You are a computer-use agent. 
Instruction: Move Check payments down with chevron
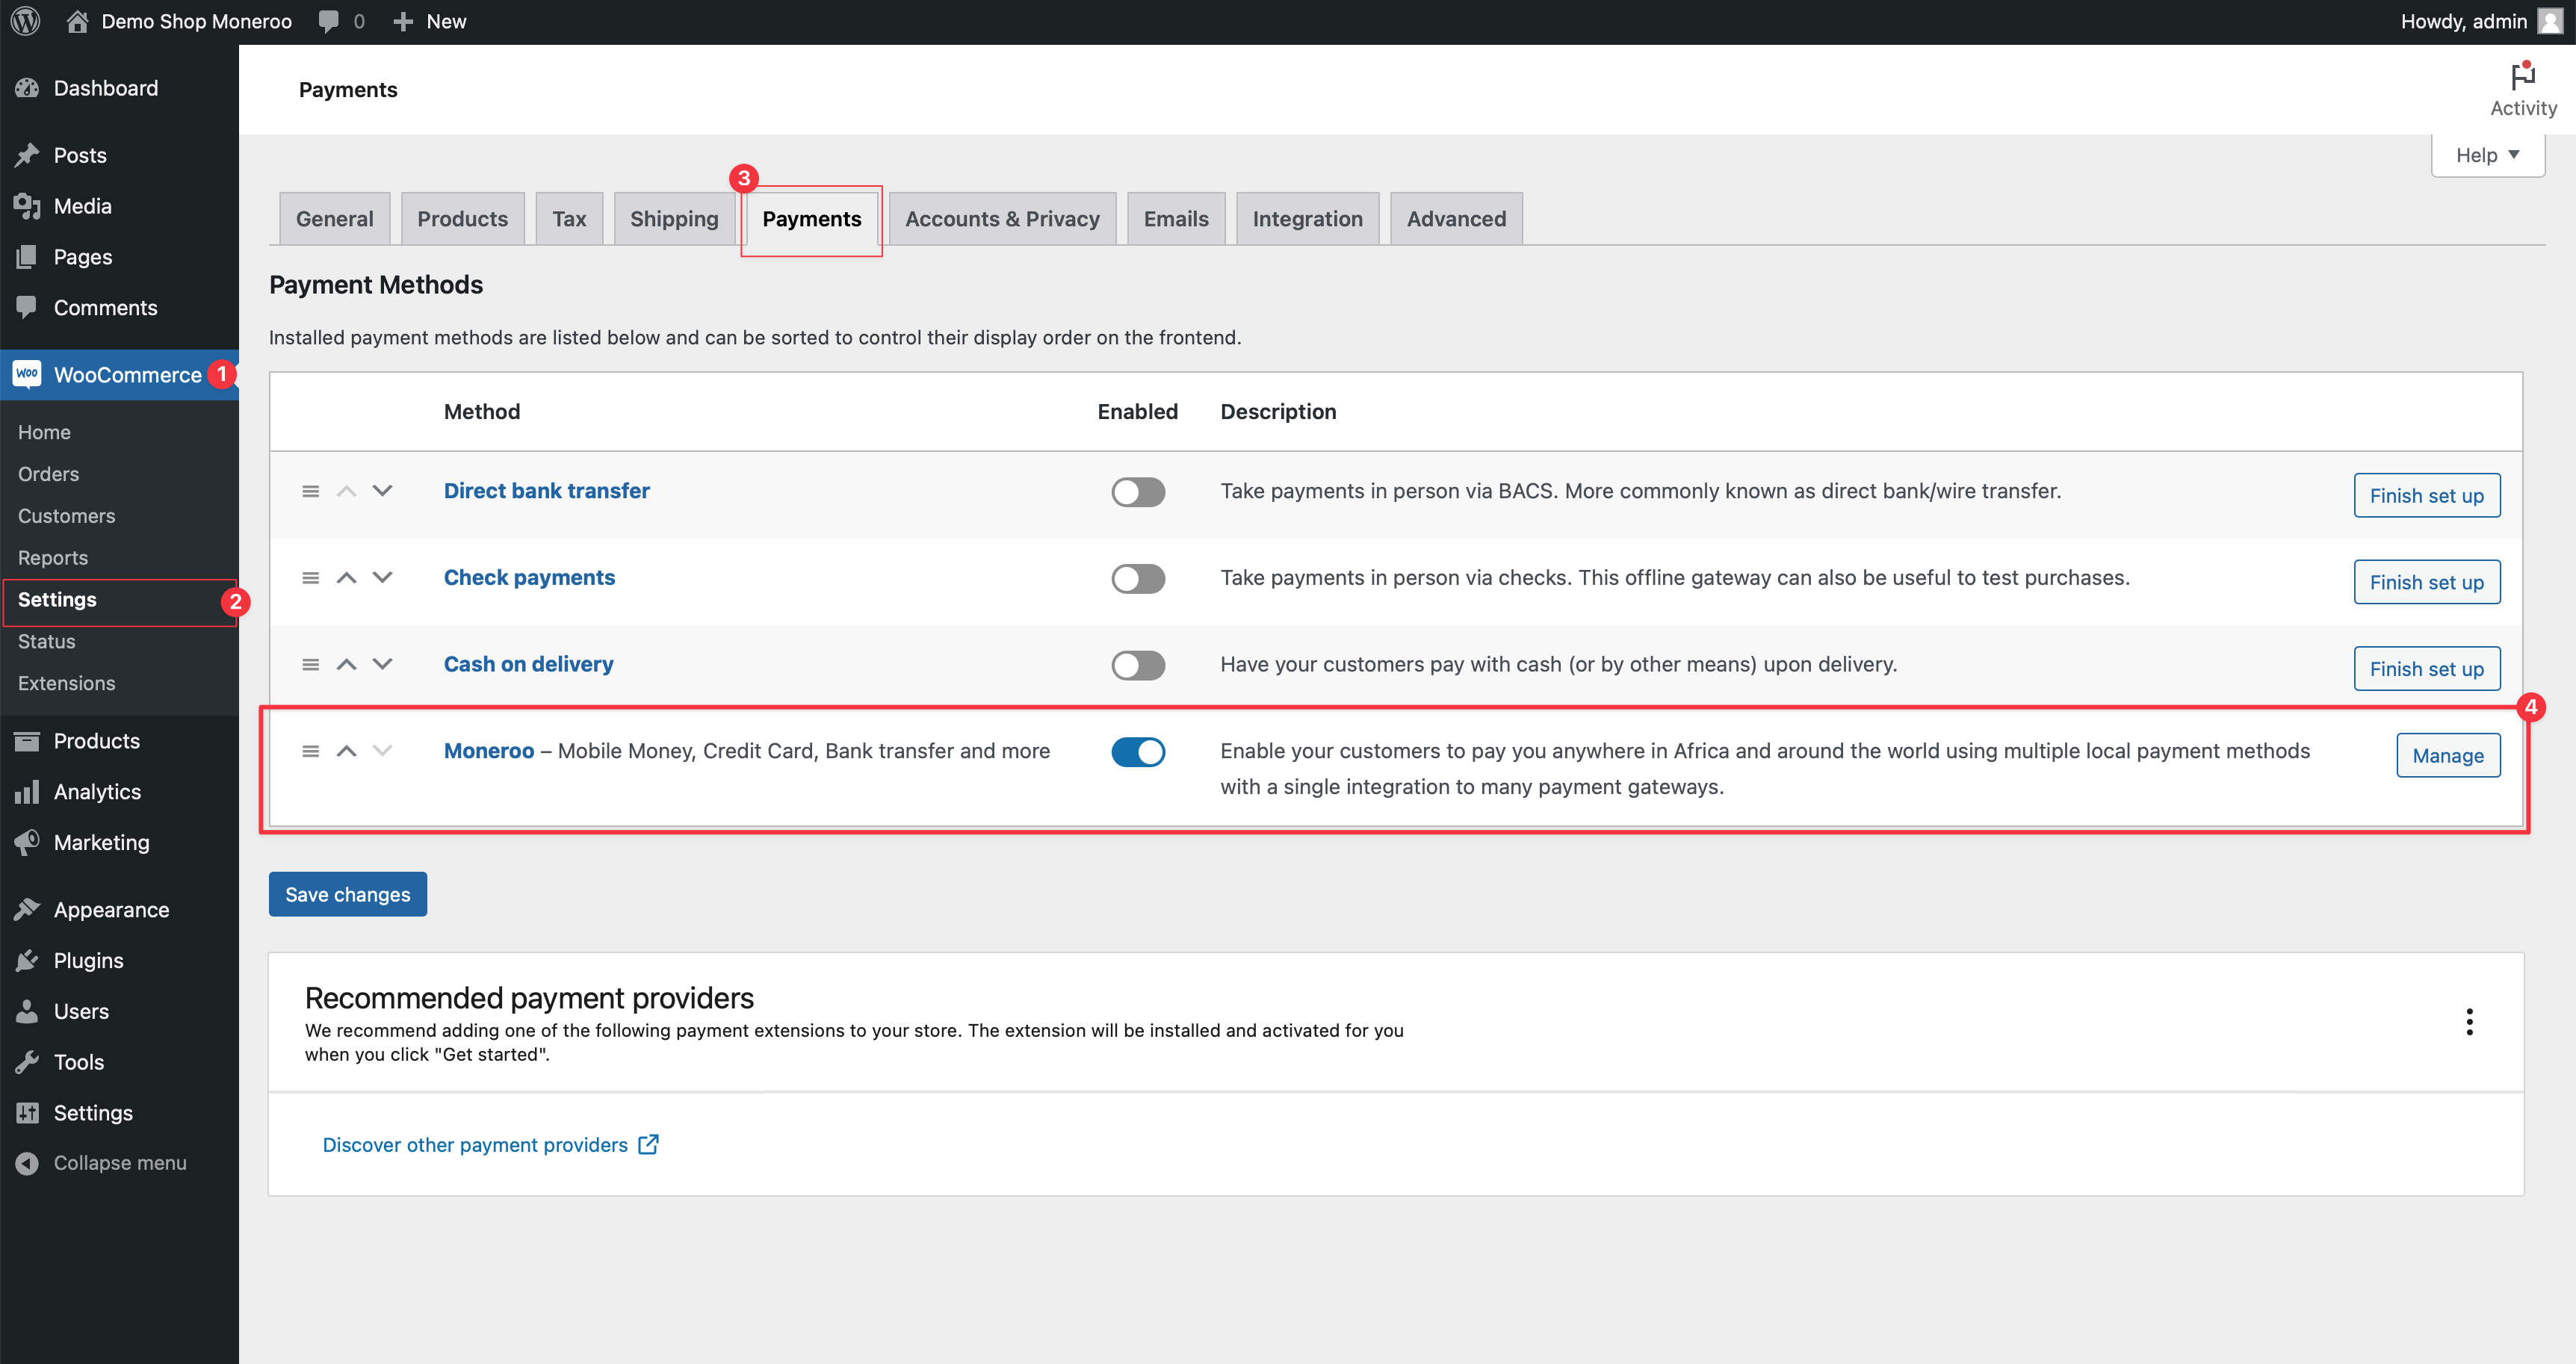(x=382, y=577)
